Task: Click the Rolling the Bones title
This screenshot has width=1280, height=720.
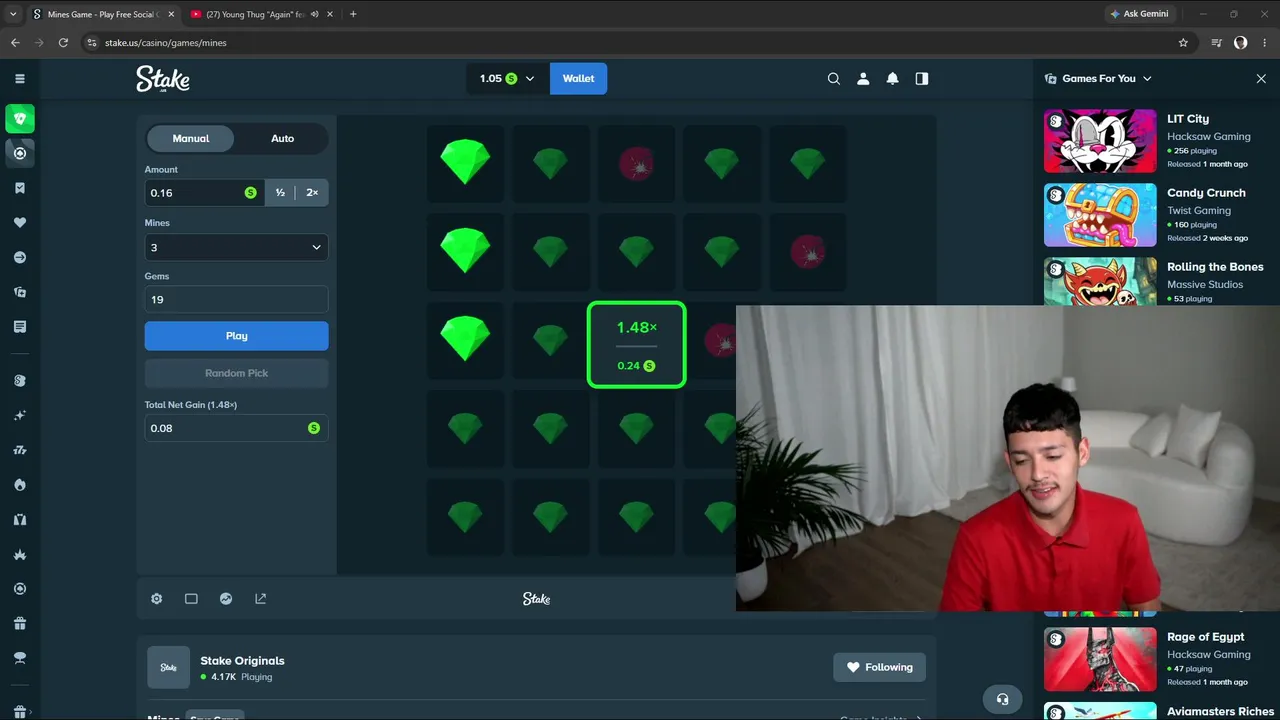Action: (x=1215, y=267)
